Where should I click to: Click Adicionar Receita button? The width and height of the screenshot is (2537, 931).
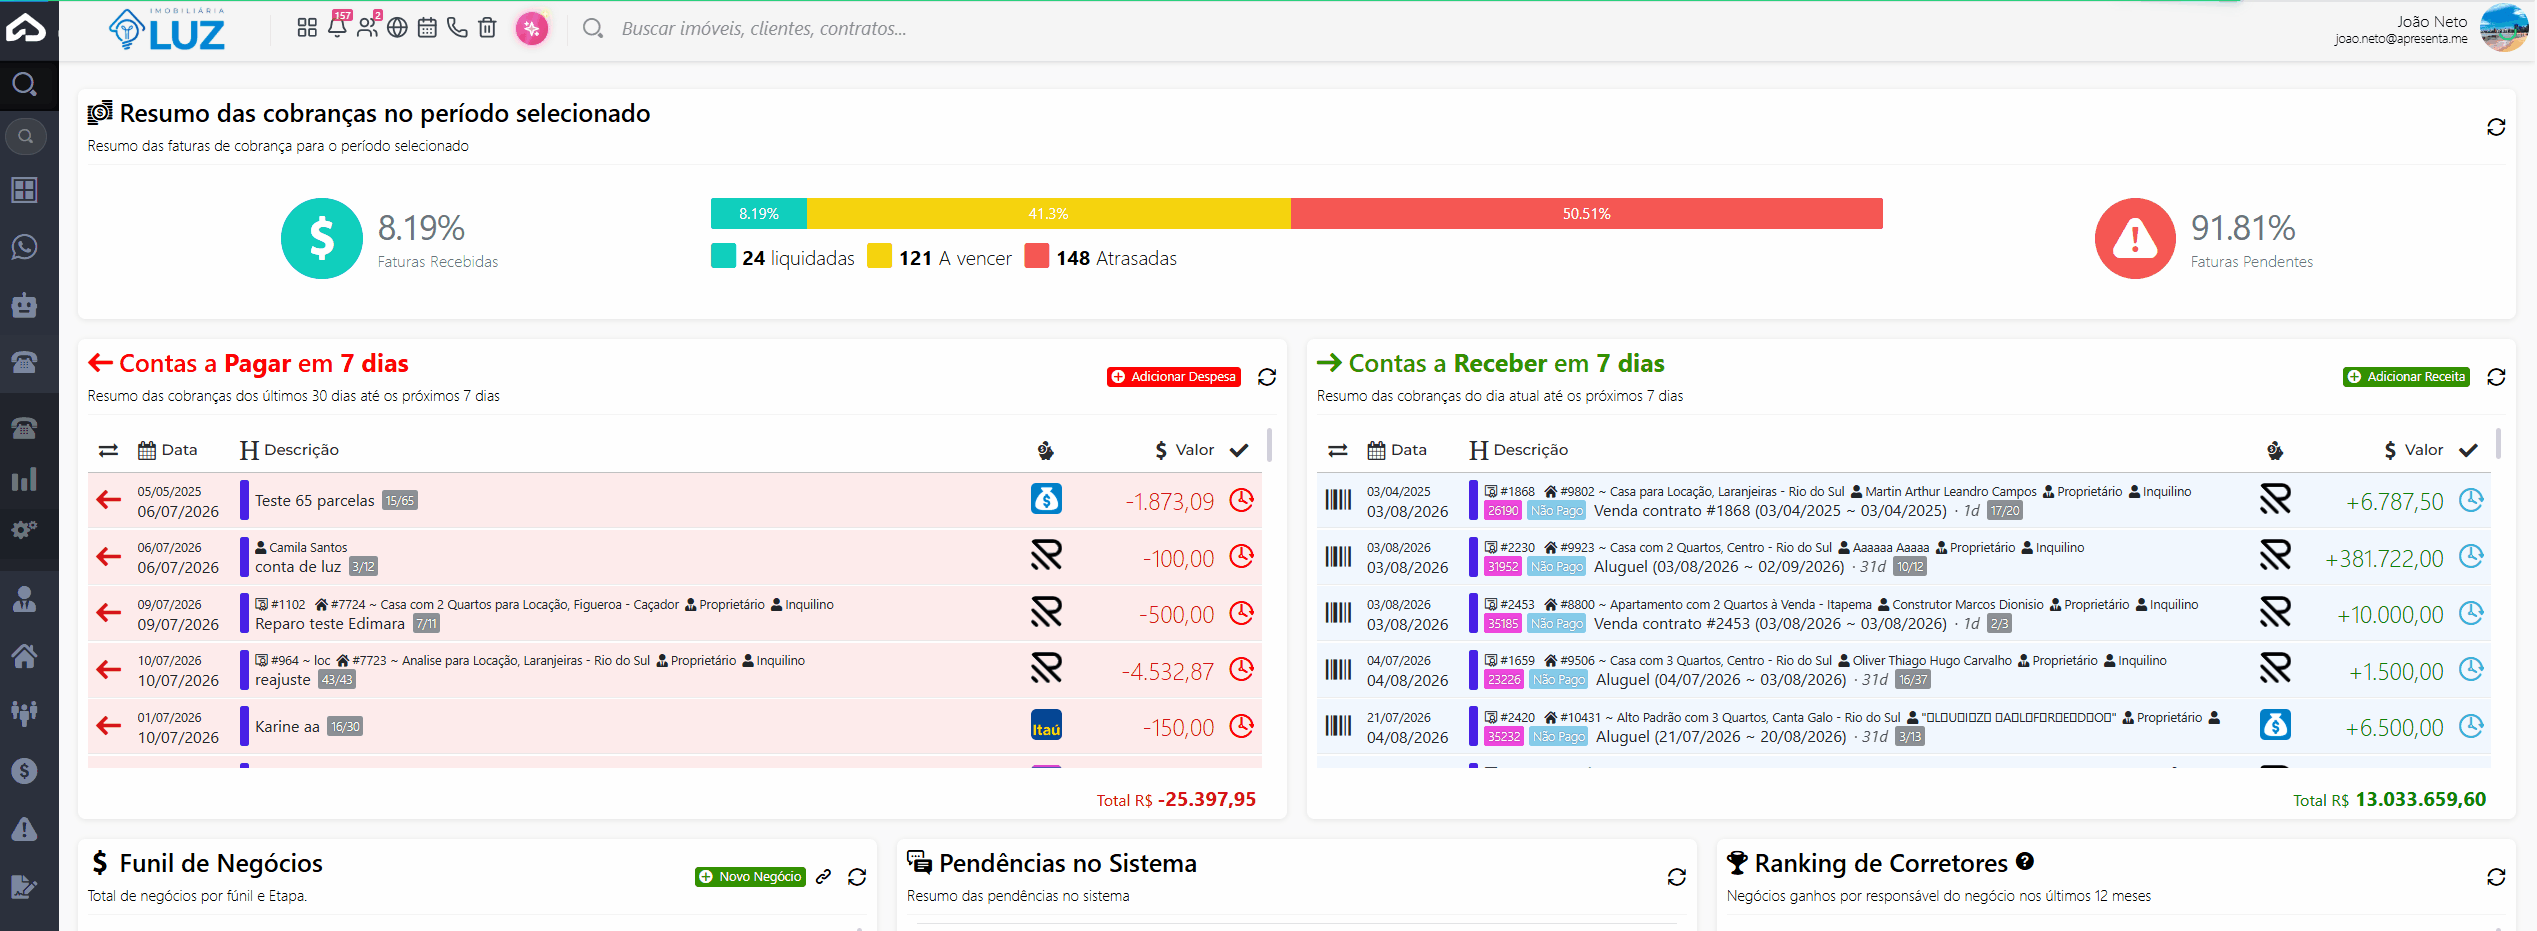[x=2406, y=377]
